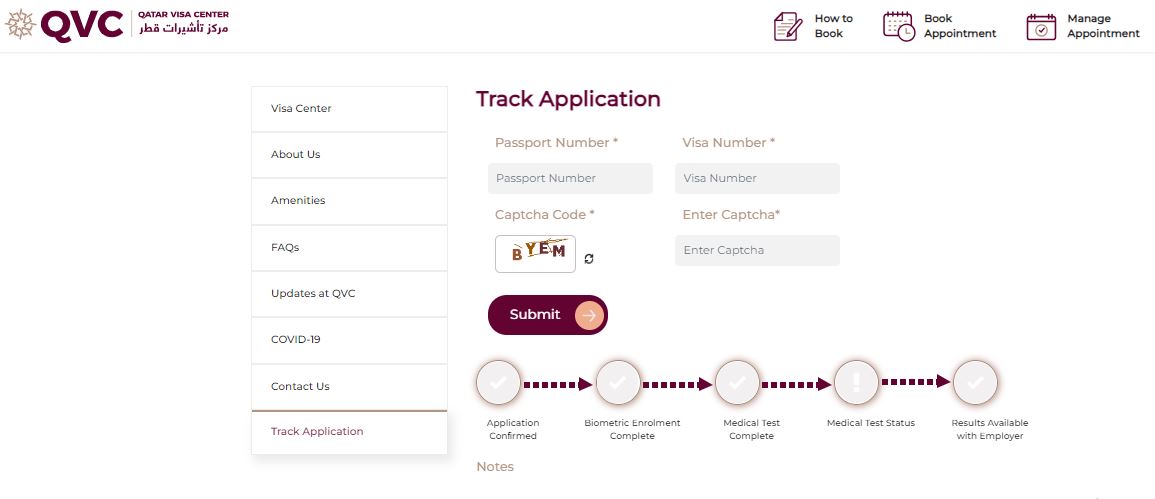
Task: Click the Book Appointment calendar icon
Action: [898, 26]
